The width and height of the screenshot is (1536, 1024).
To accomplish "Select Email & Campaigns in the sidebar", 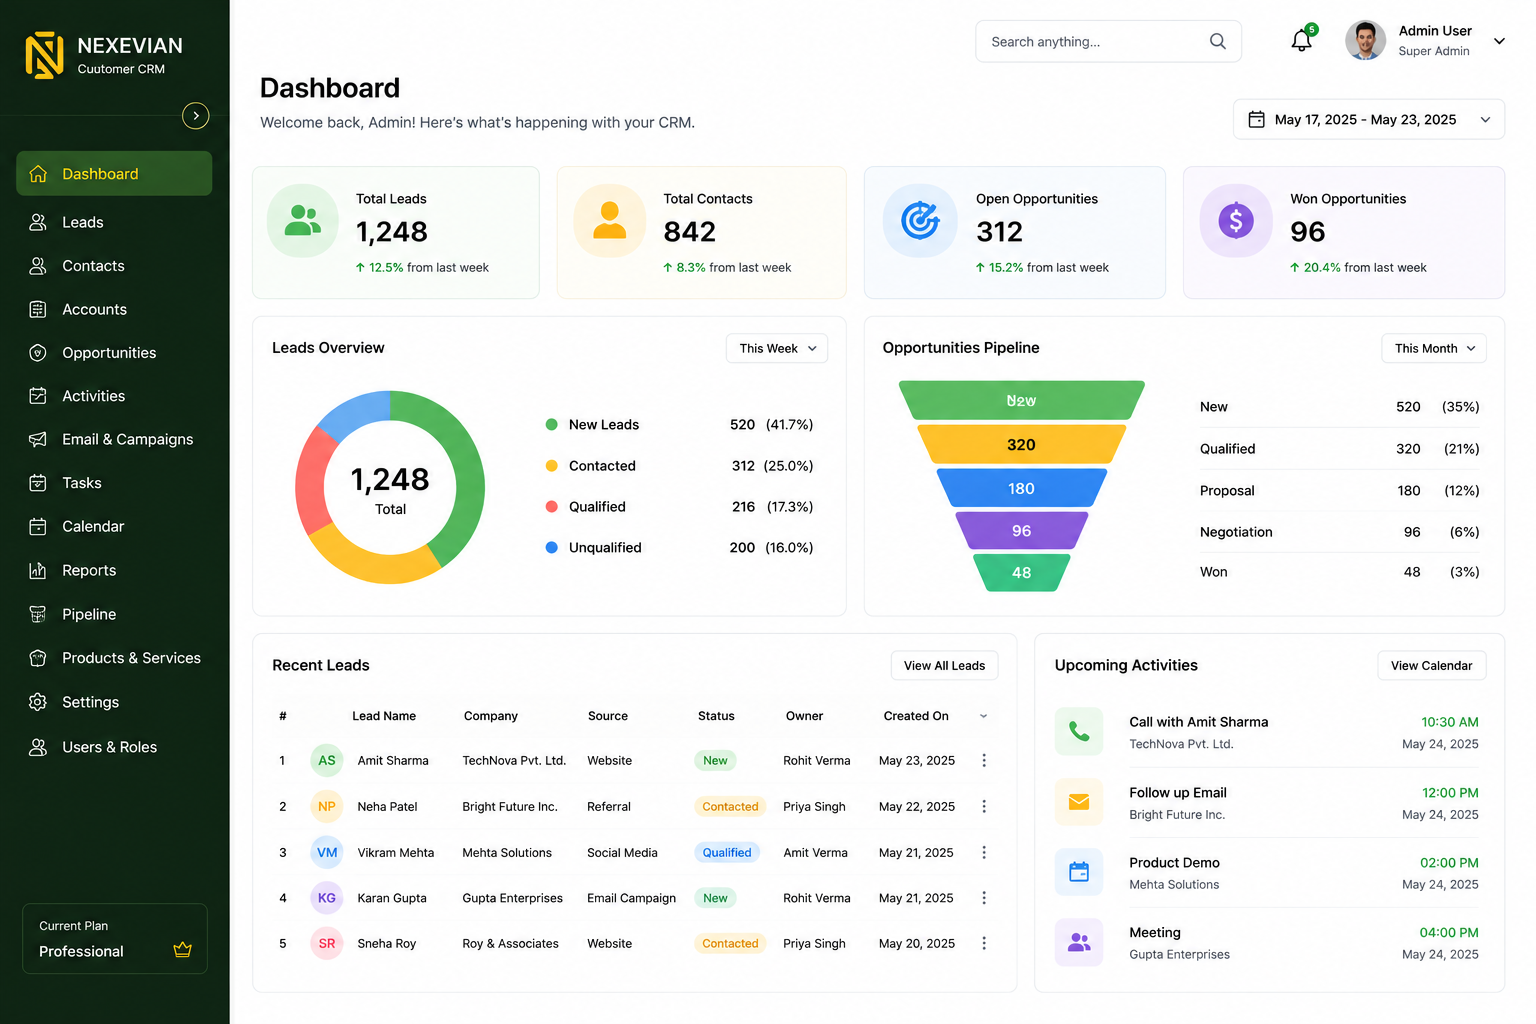I will 114,439.
